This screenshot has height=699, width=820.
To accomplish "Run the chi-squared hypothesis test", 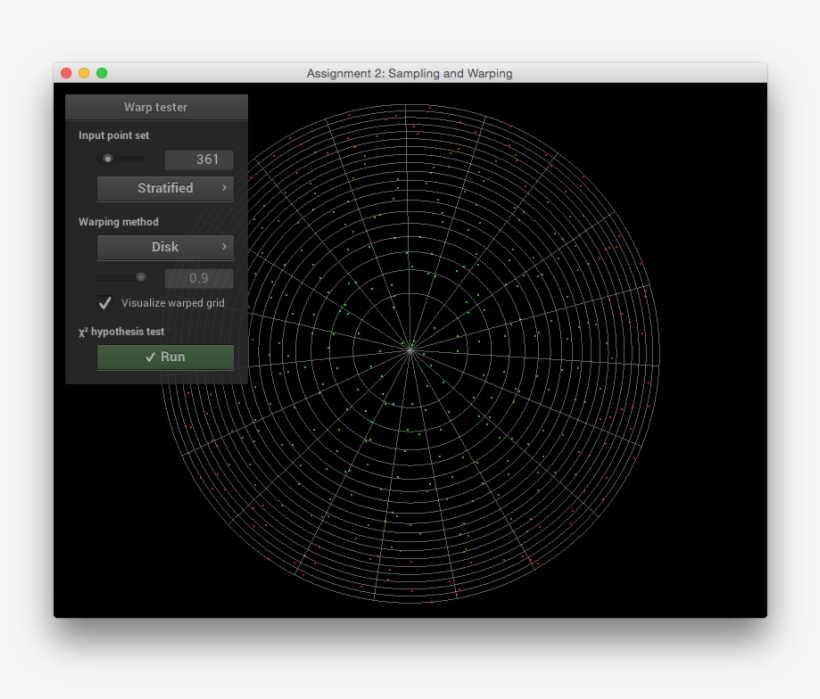I will coord(164,357).
